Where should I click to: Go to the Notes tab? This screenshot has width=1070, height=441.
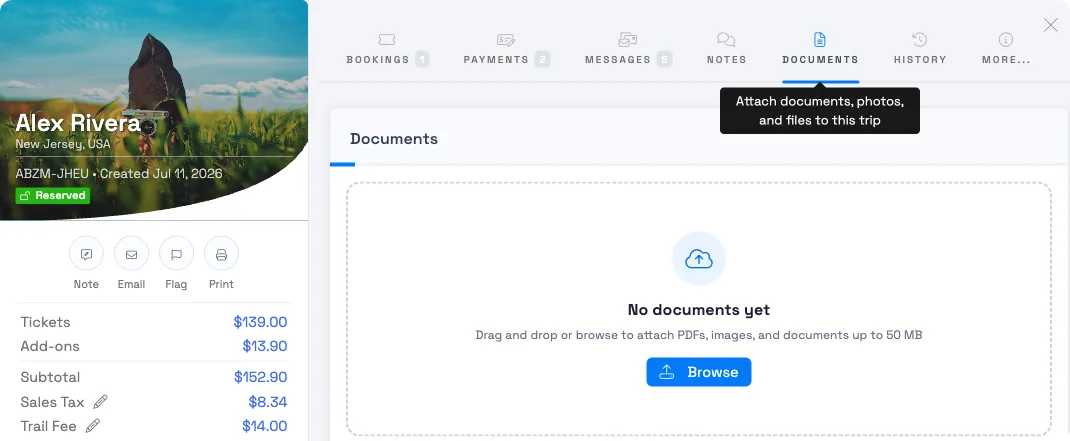pos(726,50)
